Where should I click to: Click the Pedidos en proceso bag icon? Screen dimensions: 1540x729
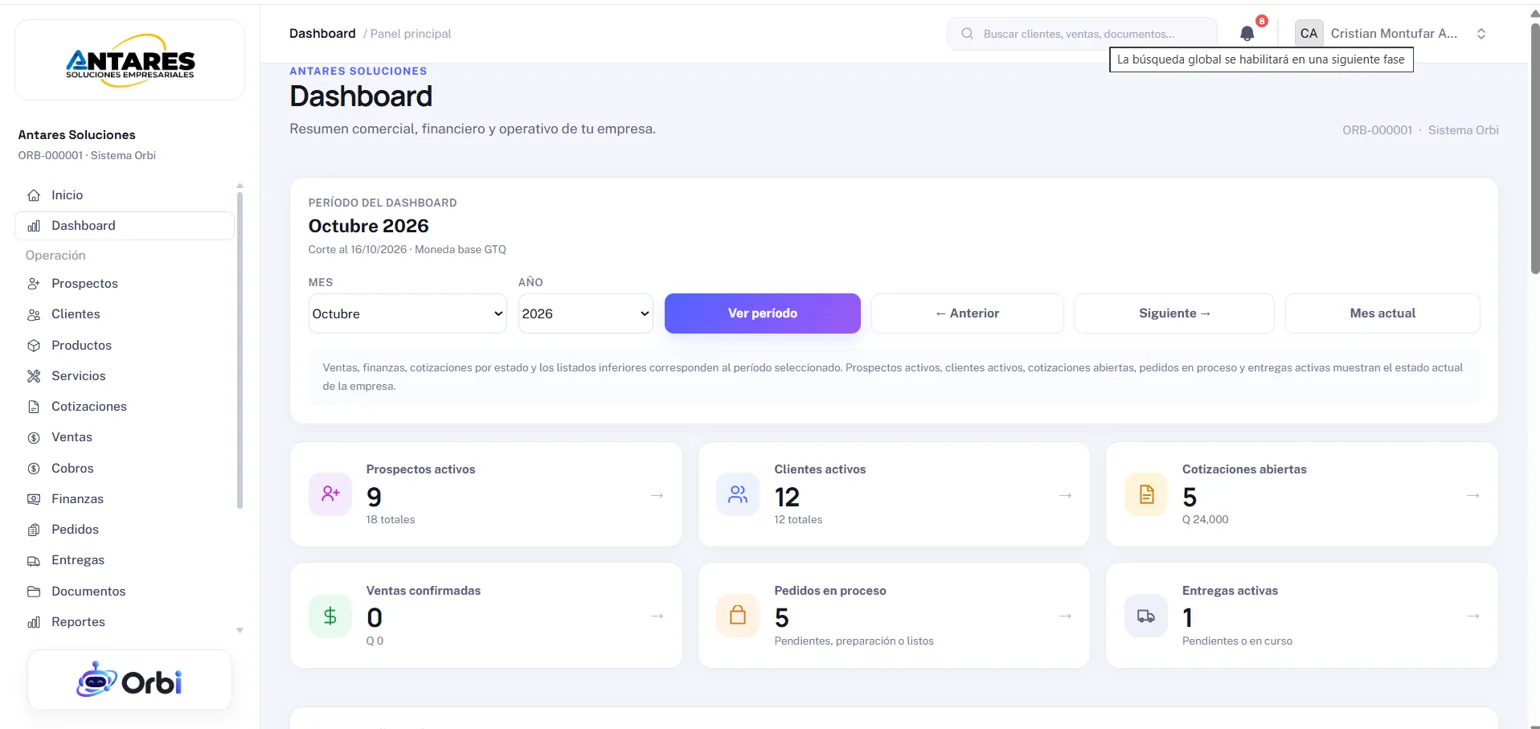pyautogui.click(x=738, y=616)
